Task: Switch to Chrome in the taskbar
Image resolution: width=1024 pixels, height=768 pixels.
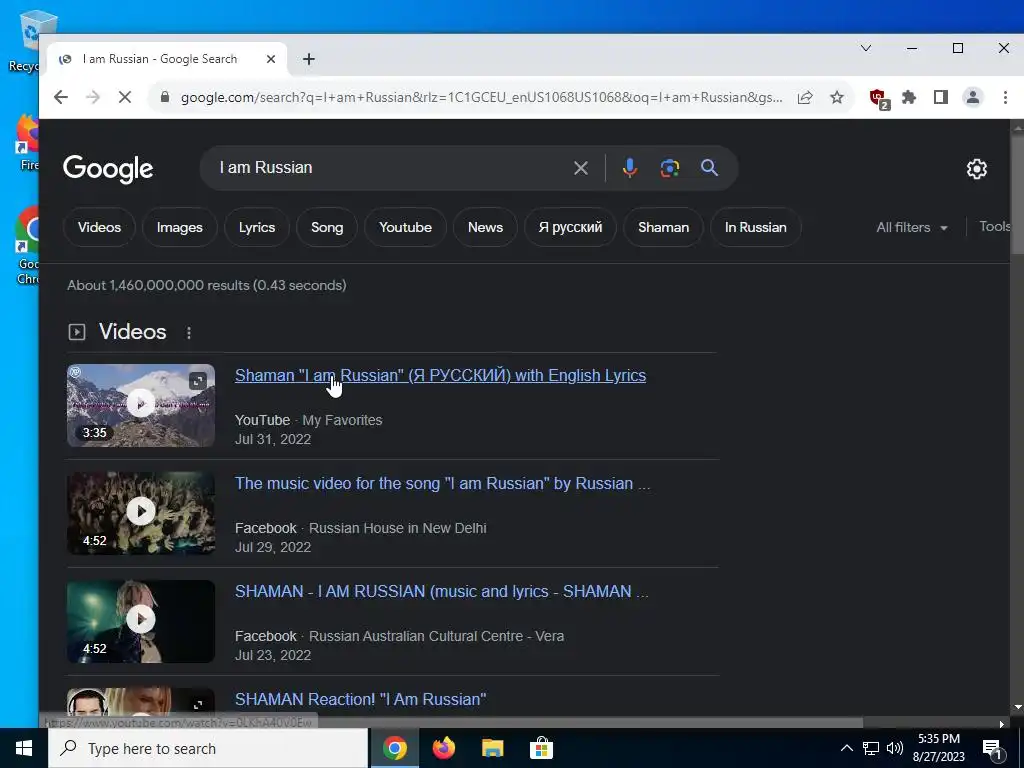Action: 394,748
